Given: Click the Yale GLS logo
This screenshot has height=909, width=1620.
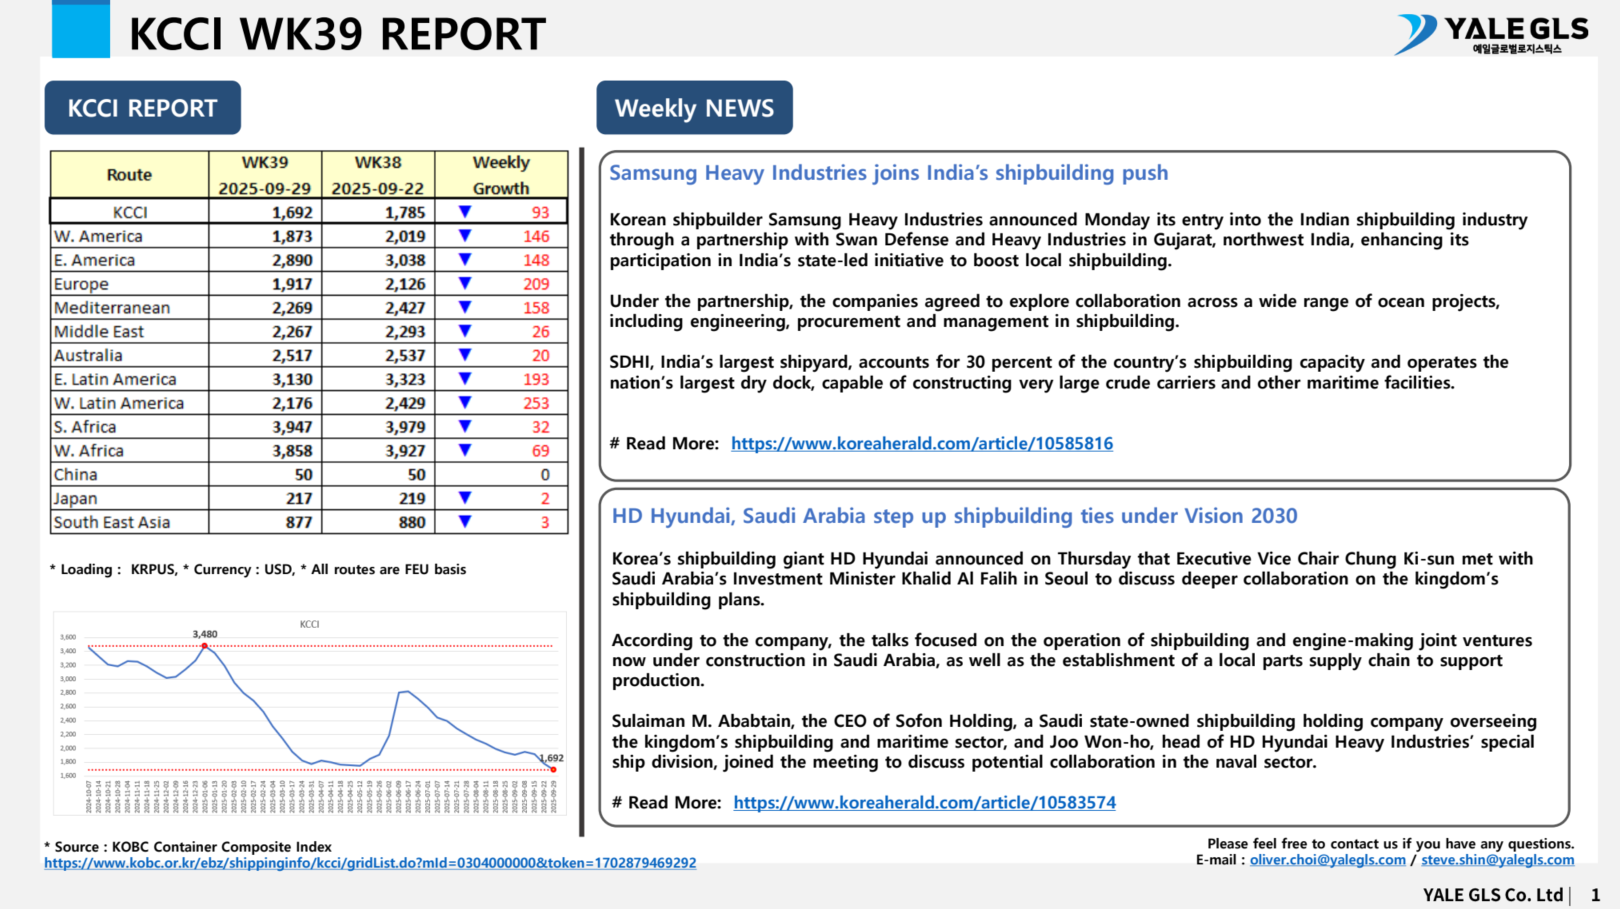Looking at the screenshot, I should point(1491,33).
